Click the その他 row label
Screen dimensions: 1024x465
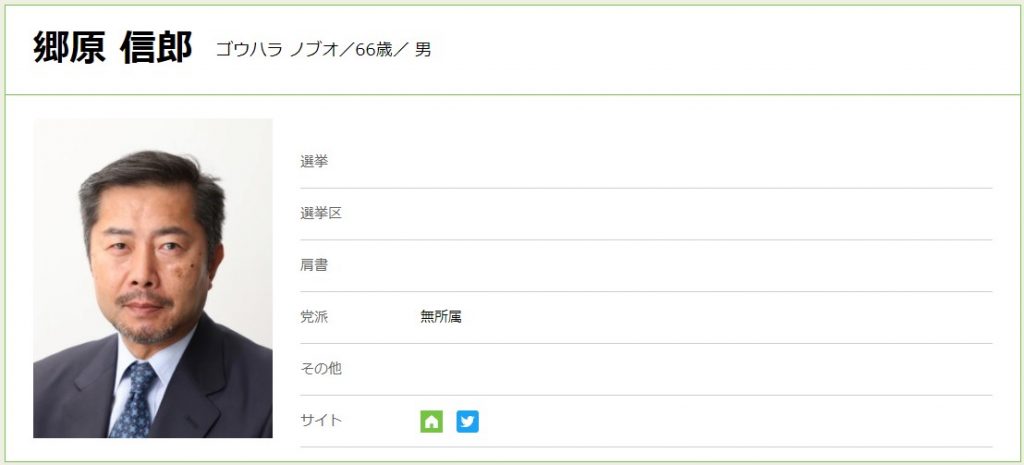point(321,369)
